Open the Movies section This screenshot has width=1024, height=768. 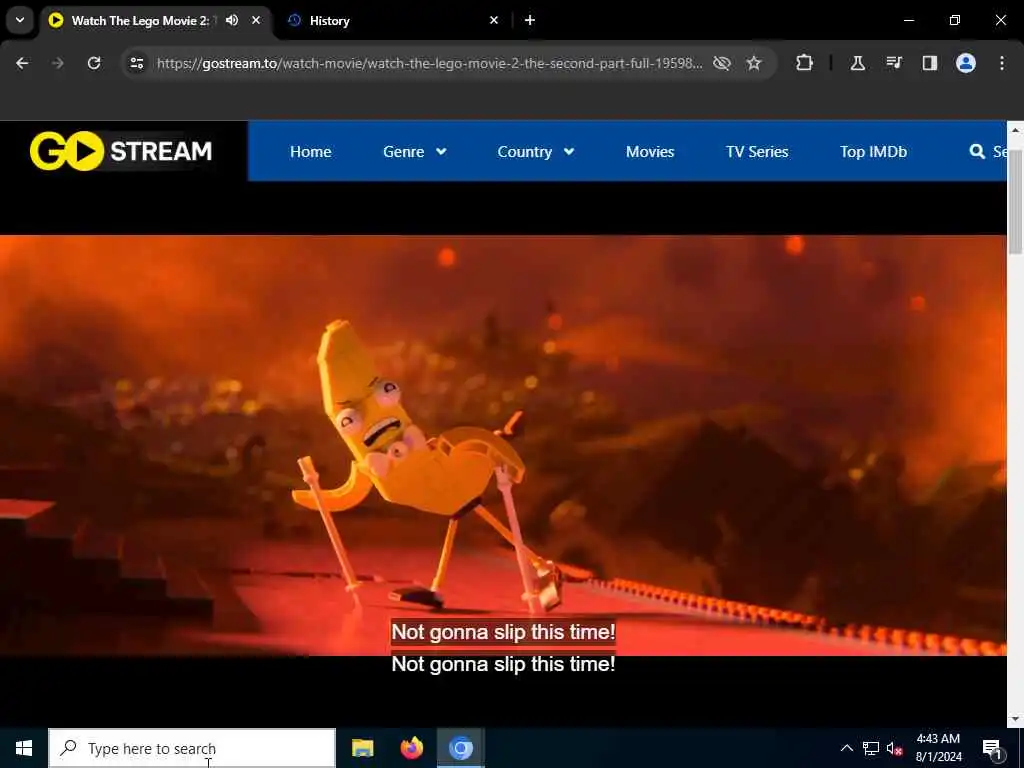[650, 152]
